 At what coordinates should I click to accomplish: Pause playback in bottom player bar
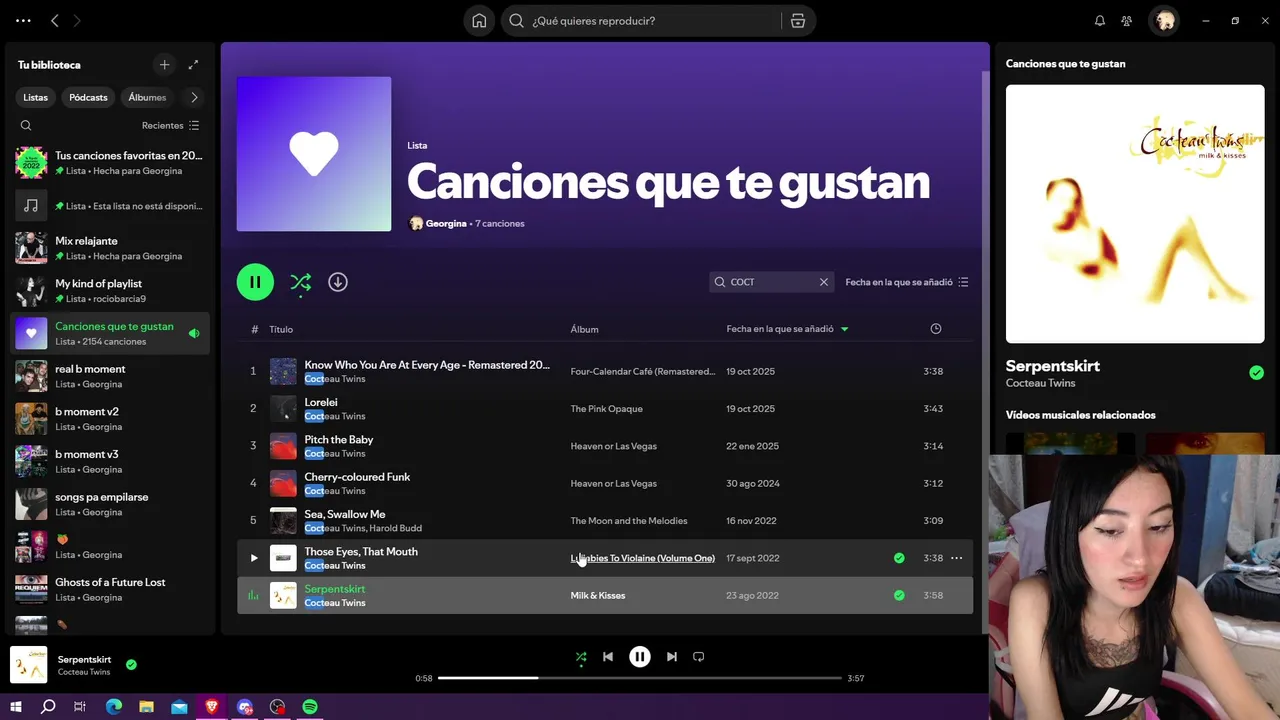click(x=640, y=657)
